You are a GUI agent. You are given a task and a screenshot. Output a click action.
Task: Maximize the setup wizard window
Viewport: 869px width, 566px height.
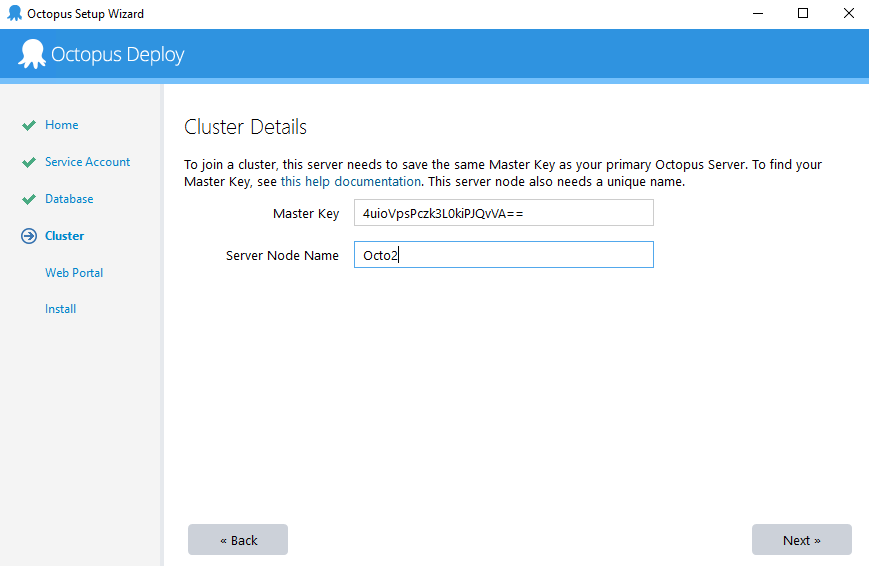point(802,14)
